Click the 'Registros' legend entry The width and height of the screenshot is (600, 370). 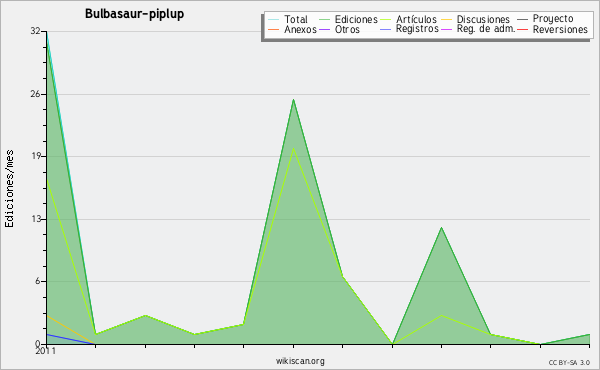[409, 29]
